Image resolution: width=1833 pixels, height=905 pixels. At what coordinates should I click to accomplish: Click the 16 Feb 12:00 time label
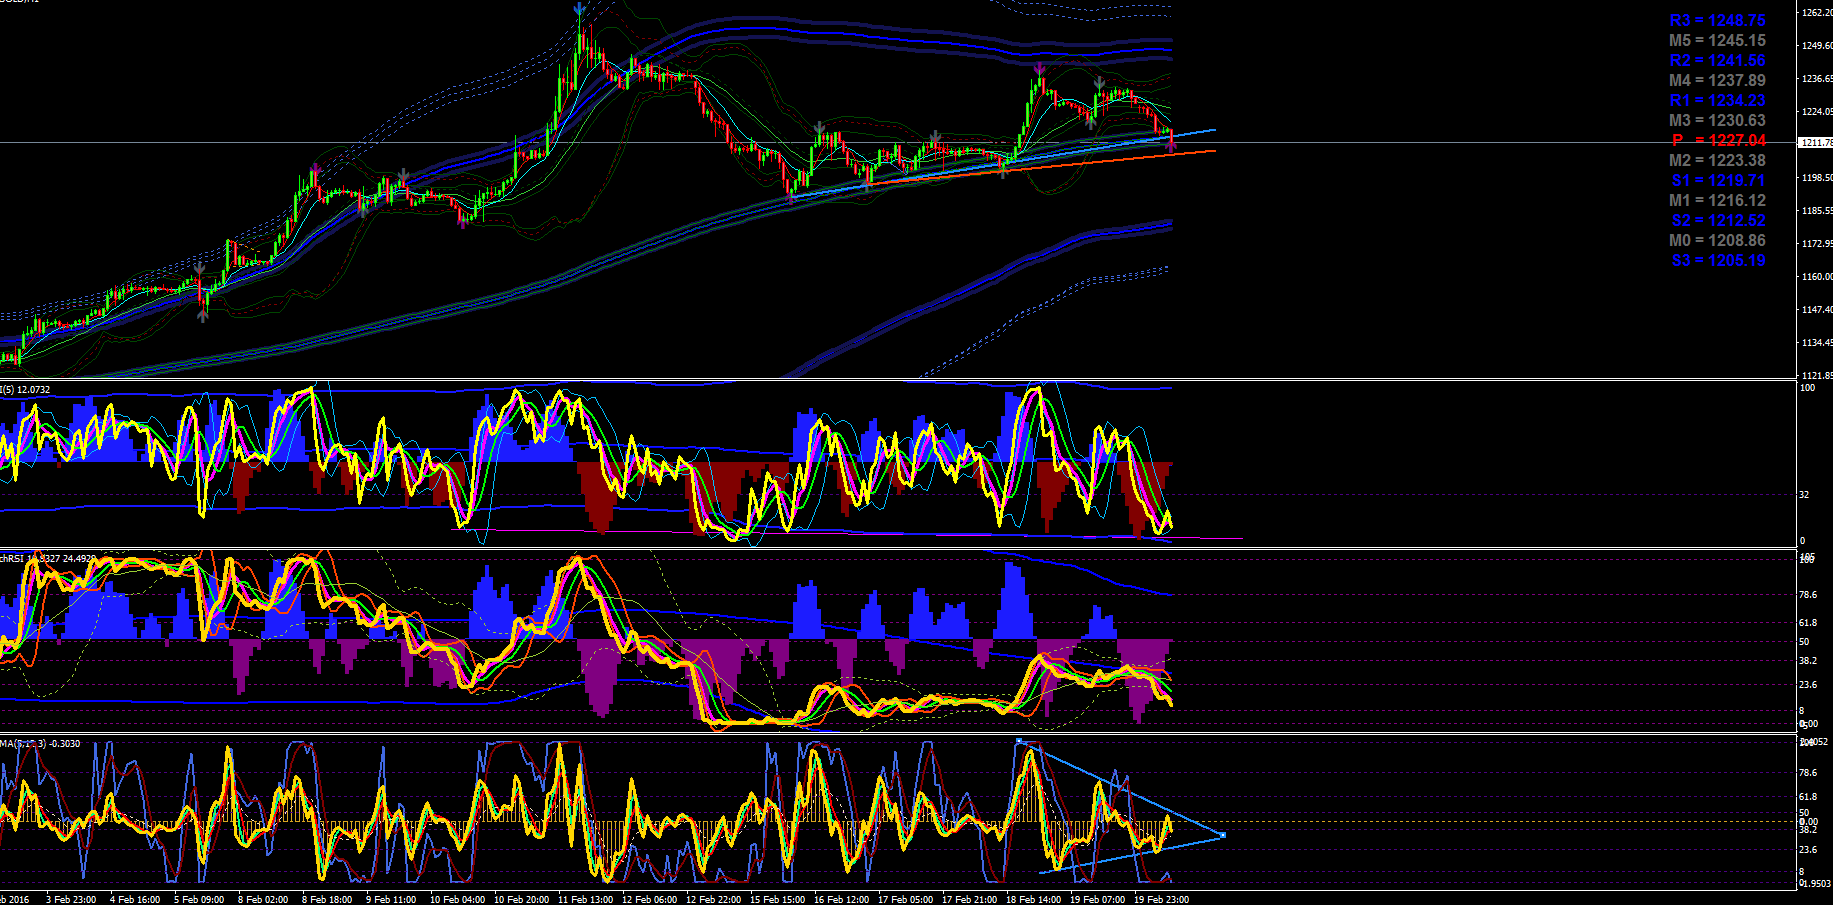[x=841, y=899]
